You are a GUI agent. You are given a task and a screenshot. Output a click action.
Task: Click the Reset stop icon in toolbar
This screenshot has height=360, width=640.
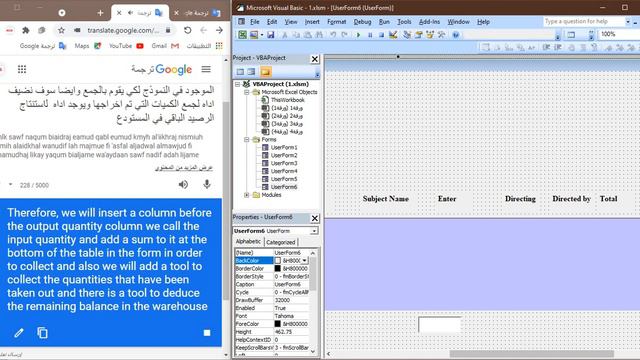click(381, 35)
